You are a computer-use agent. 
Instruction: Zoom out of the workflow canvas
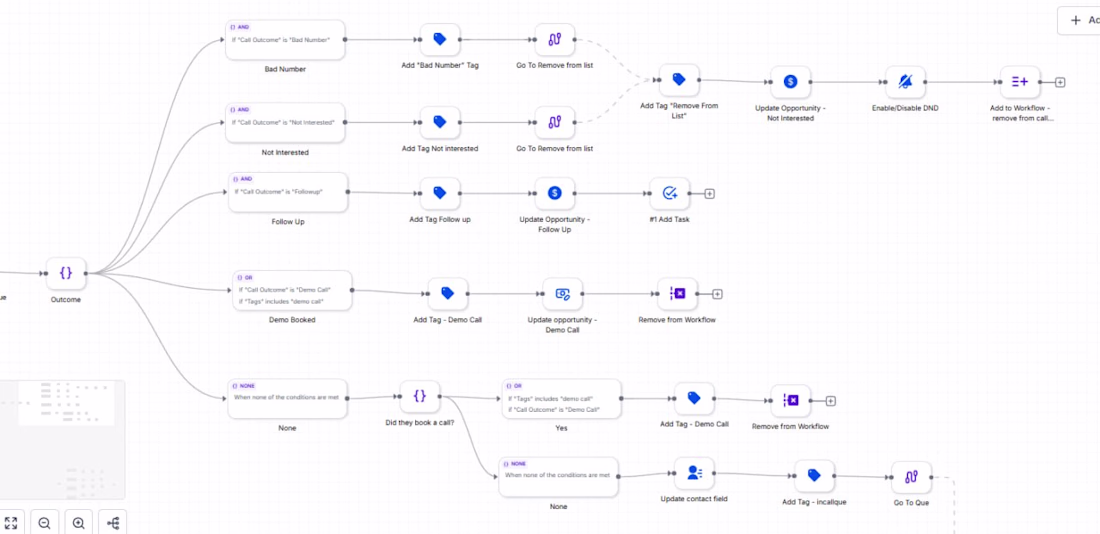(x=45, y=523)
